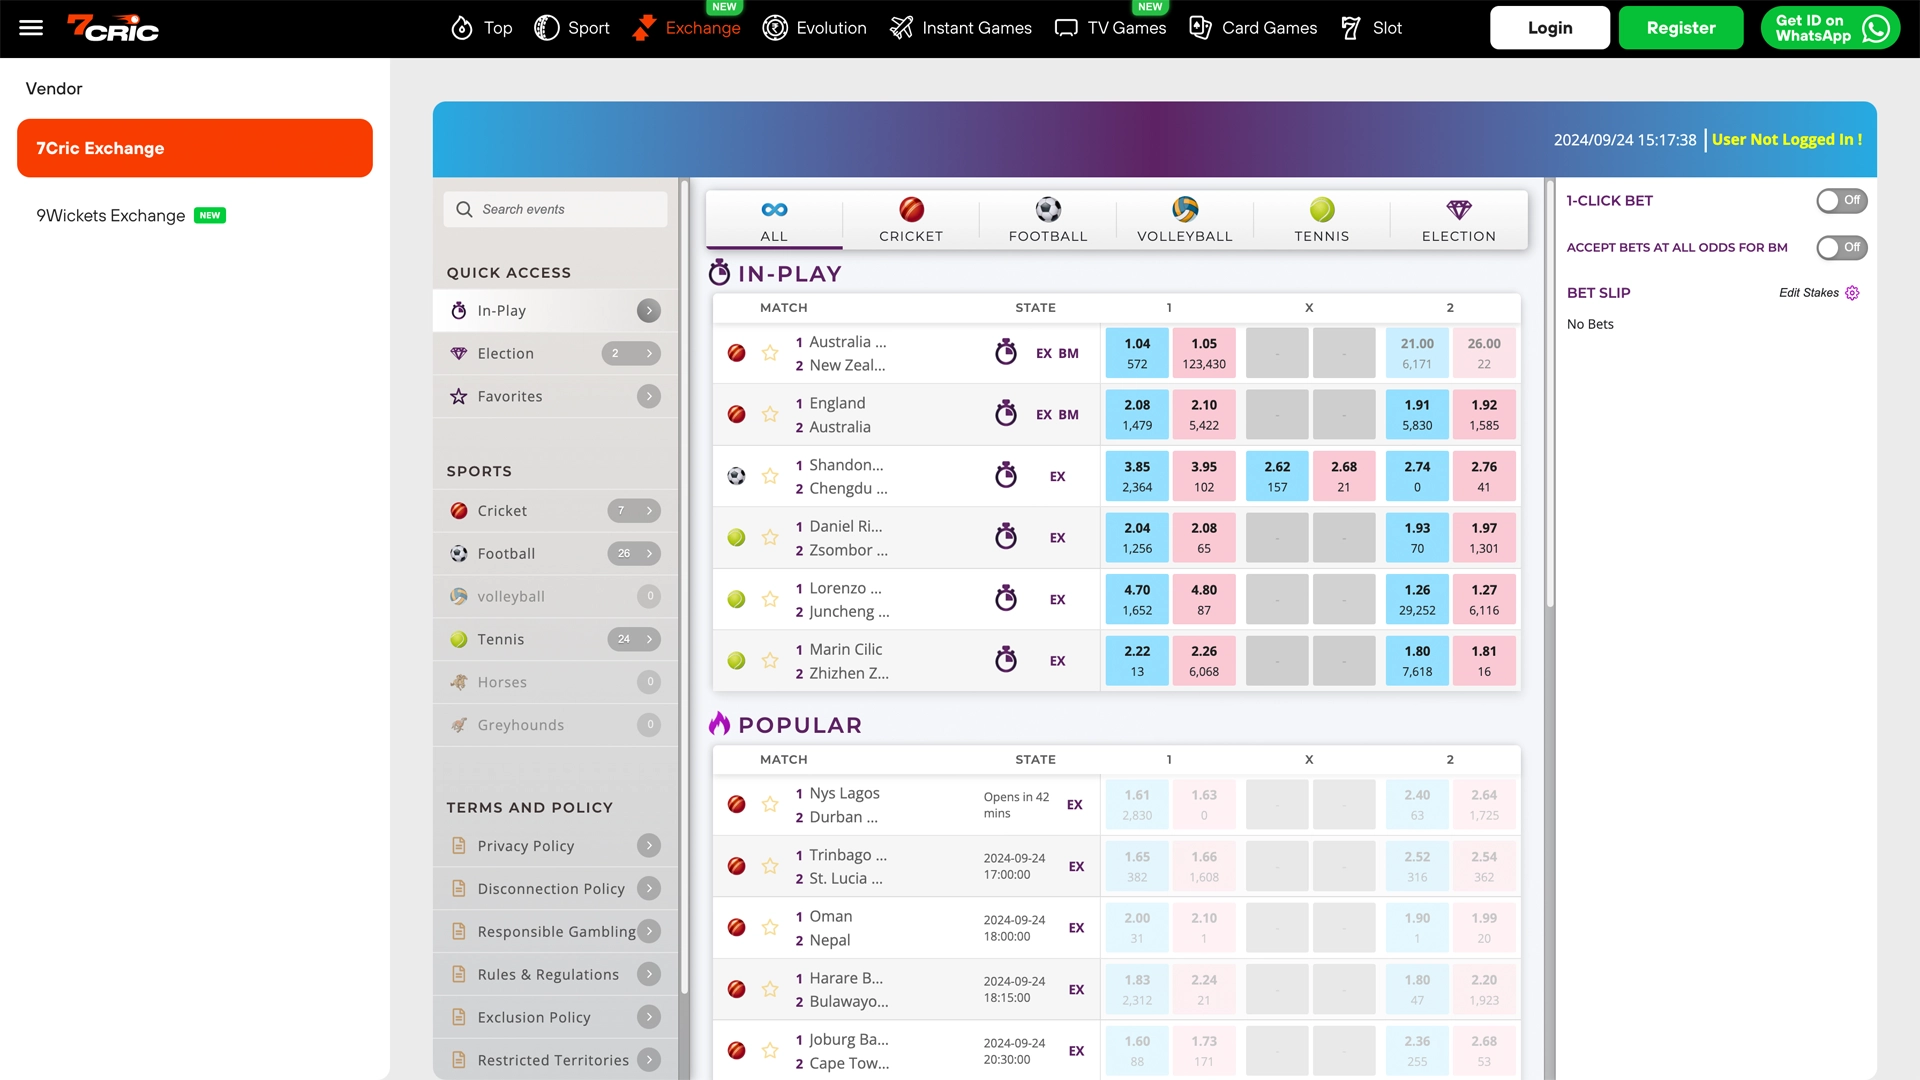Expand the In-Play quick access arrow
This screenshot has width=1920, height=1080.
(x=649, y=311)
